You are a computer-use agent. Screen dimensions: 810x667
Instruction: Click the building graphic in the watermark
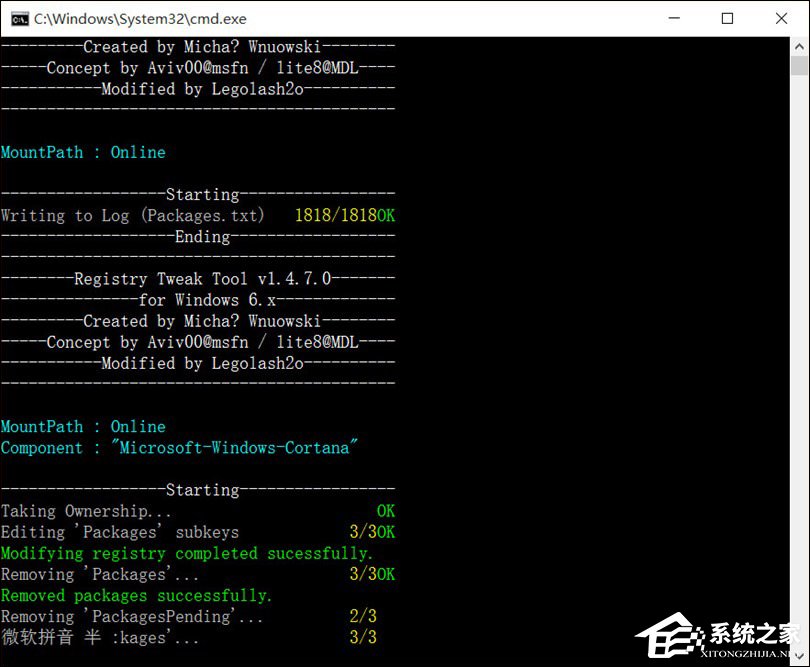[x=666, y=636]
